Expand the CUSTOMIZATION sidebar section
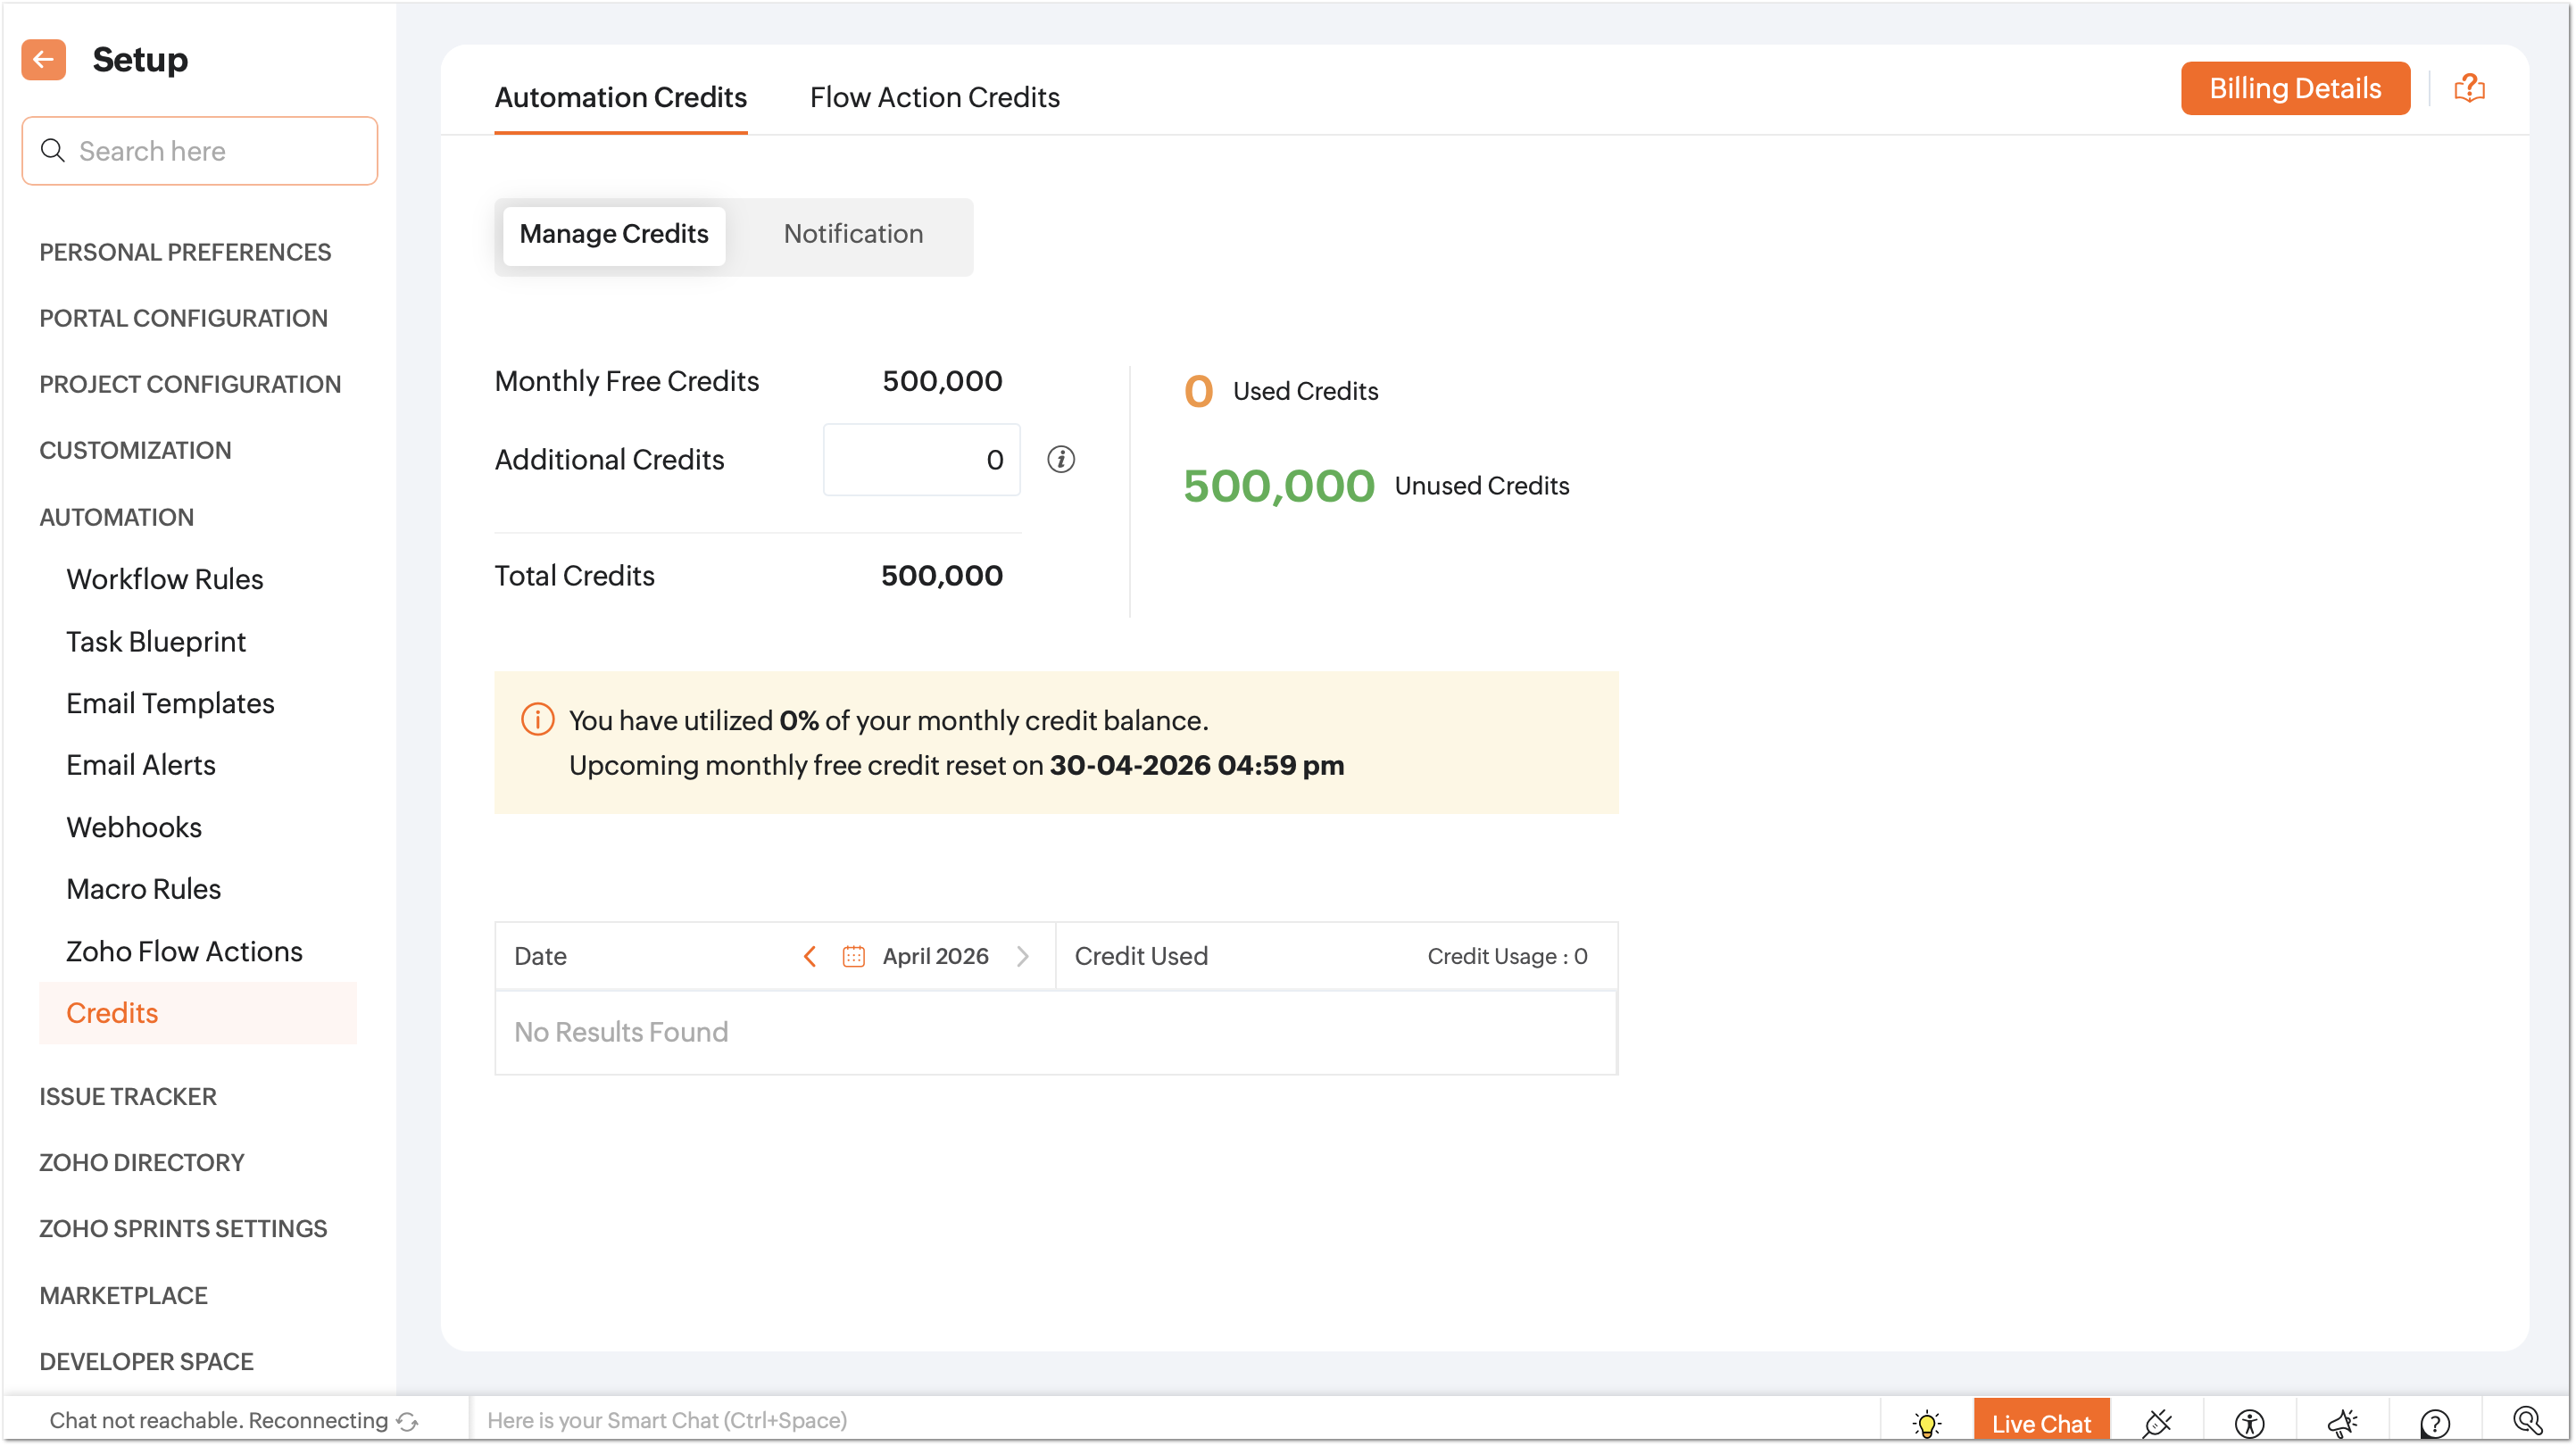The height and width of the screenshot is (1446, 2576). point(135,450)
